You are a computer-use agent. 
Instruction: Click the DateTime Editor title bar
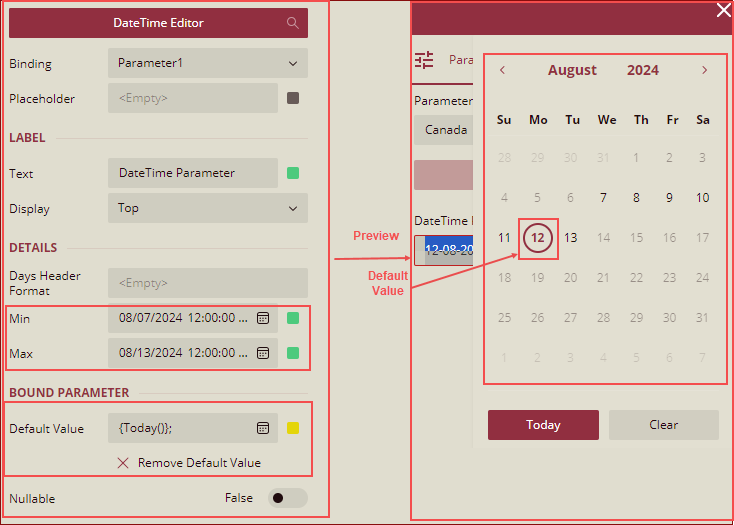coord(158,23)
